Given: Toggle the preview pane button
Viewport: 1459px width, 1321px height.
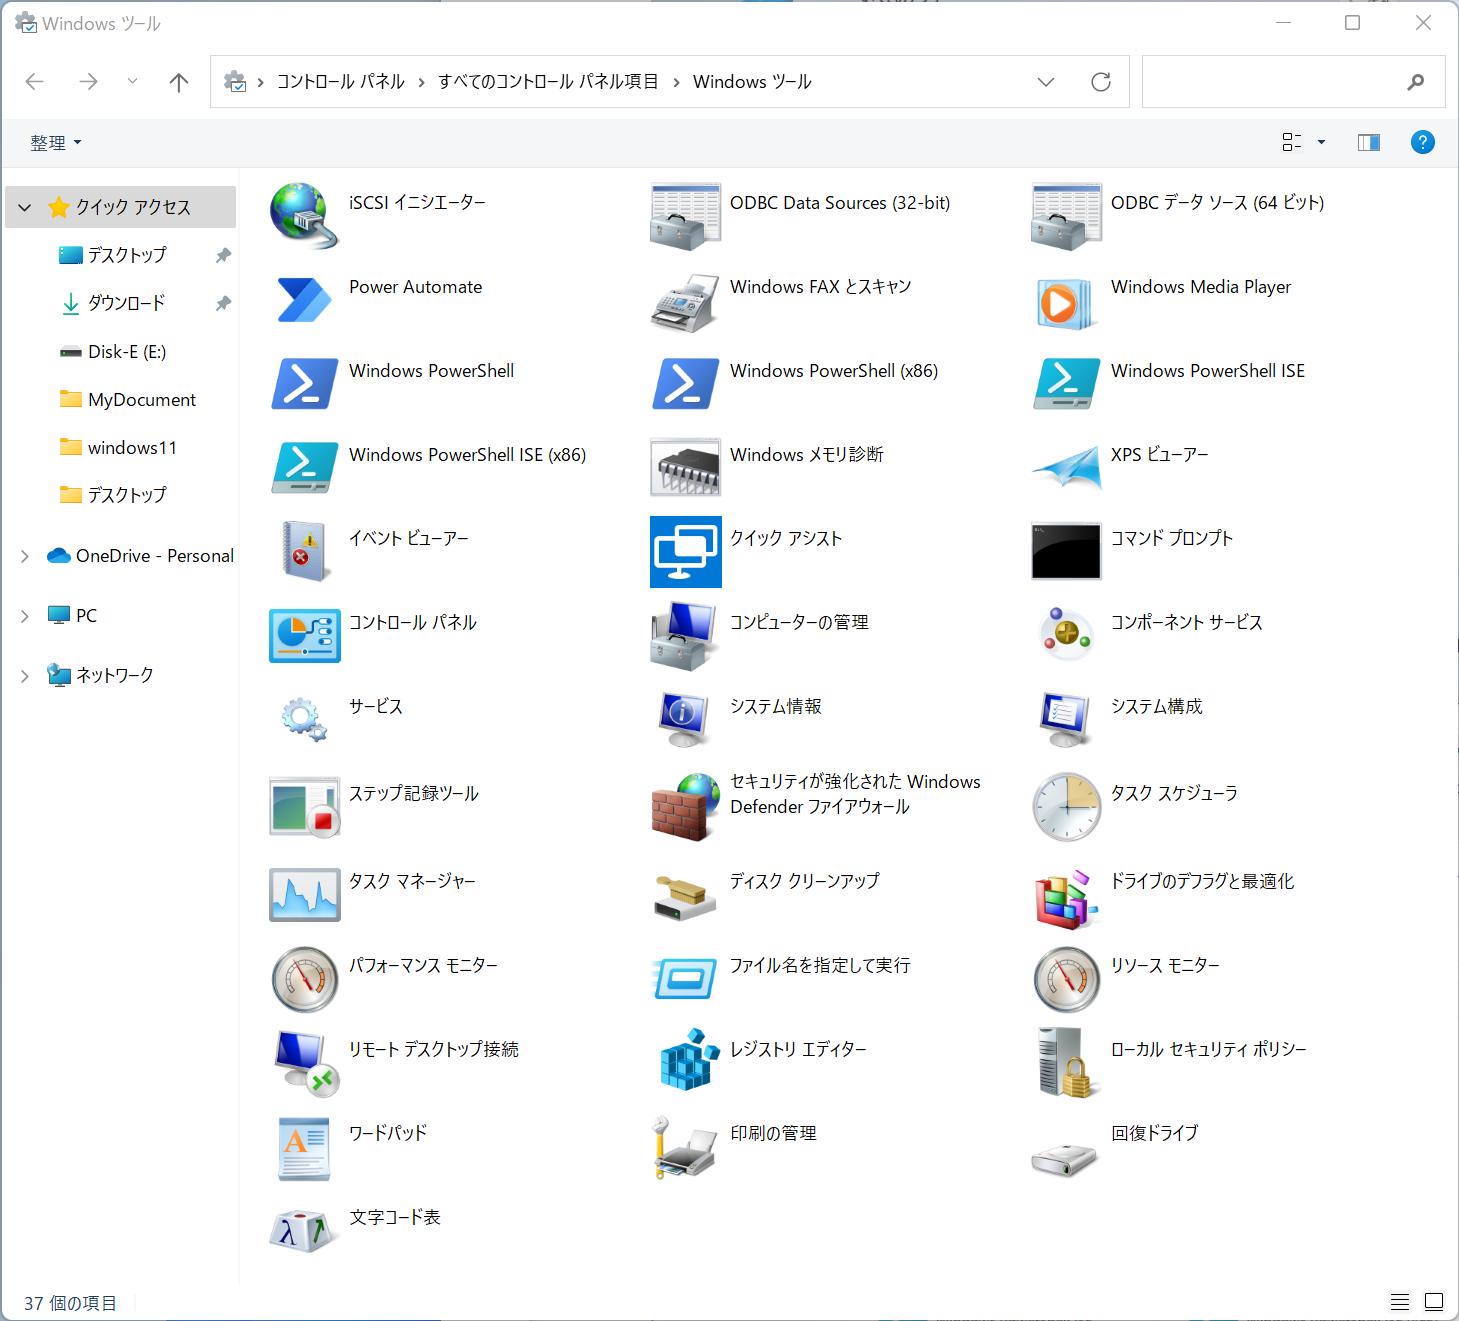Looking at the screenshot, I should (1369, 142).
